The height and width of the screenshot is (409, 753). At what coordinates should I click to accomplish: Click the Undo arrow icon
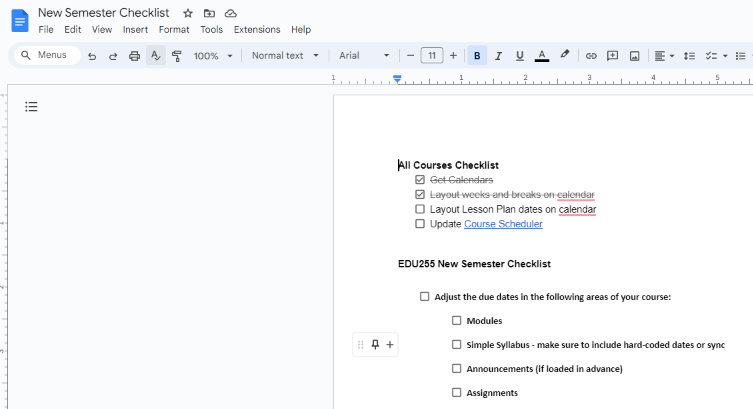click(x=92, y=56)
